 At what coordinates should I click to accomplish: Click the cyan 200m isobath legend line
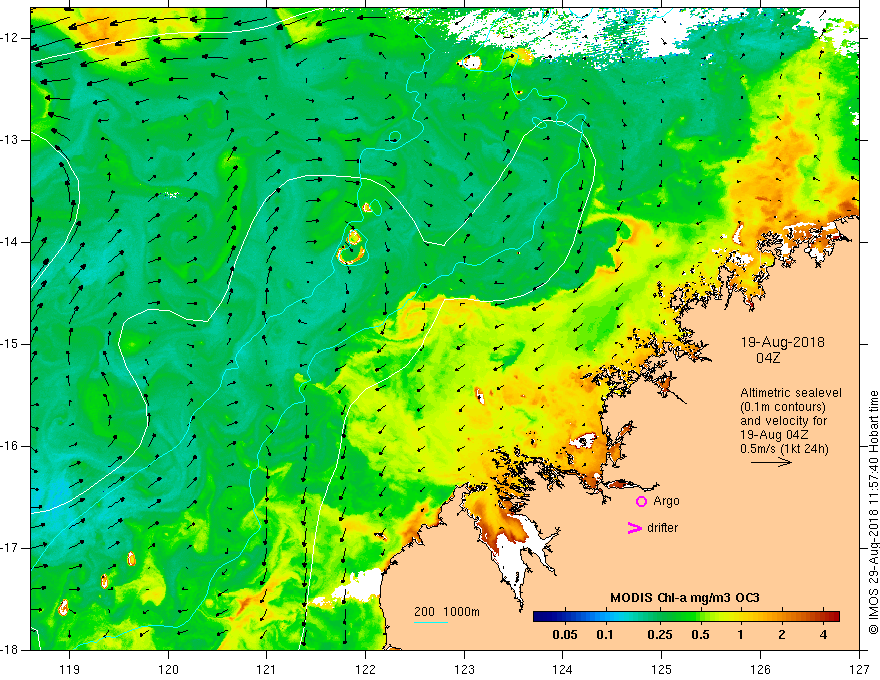(430, 622)
